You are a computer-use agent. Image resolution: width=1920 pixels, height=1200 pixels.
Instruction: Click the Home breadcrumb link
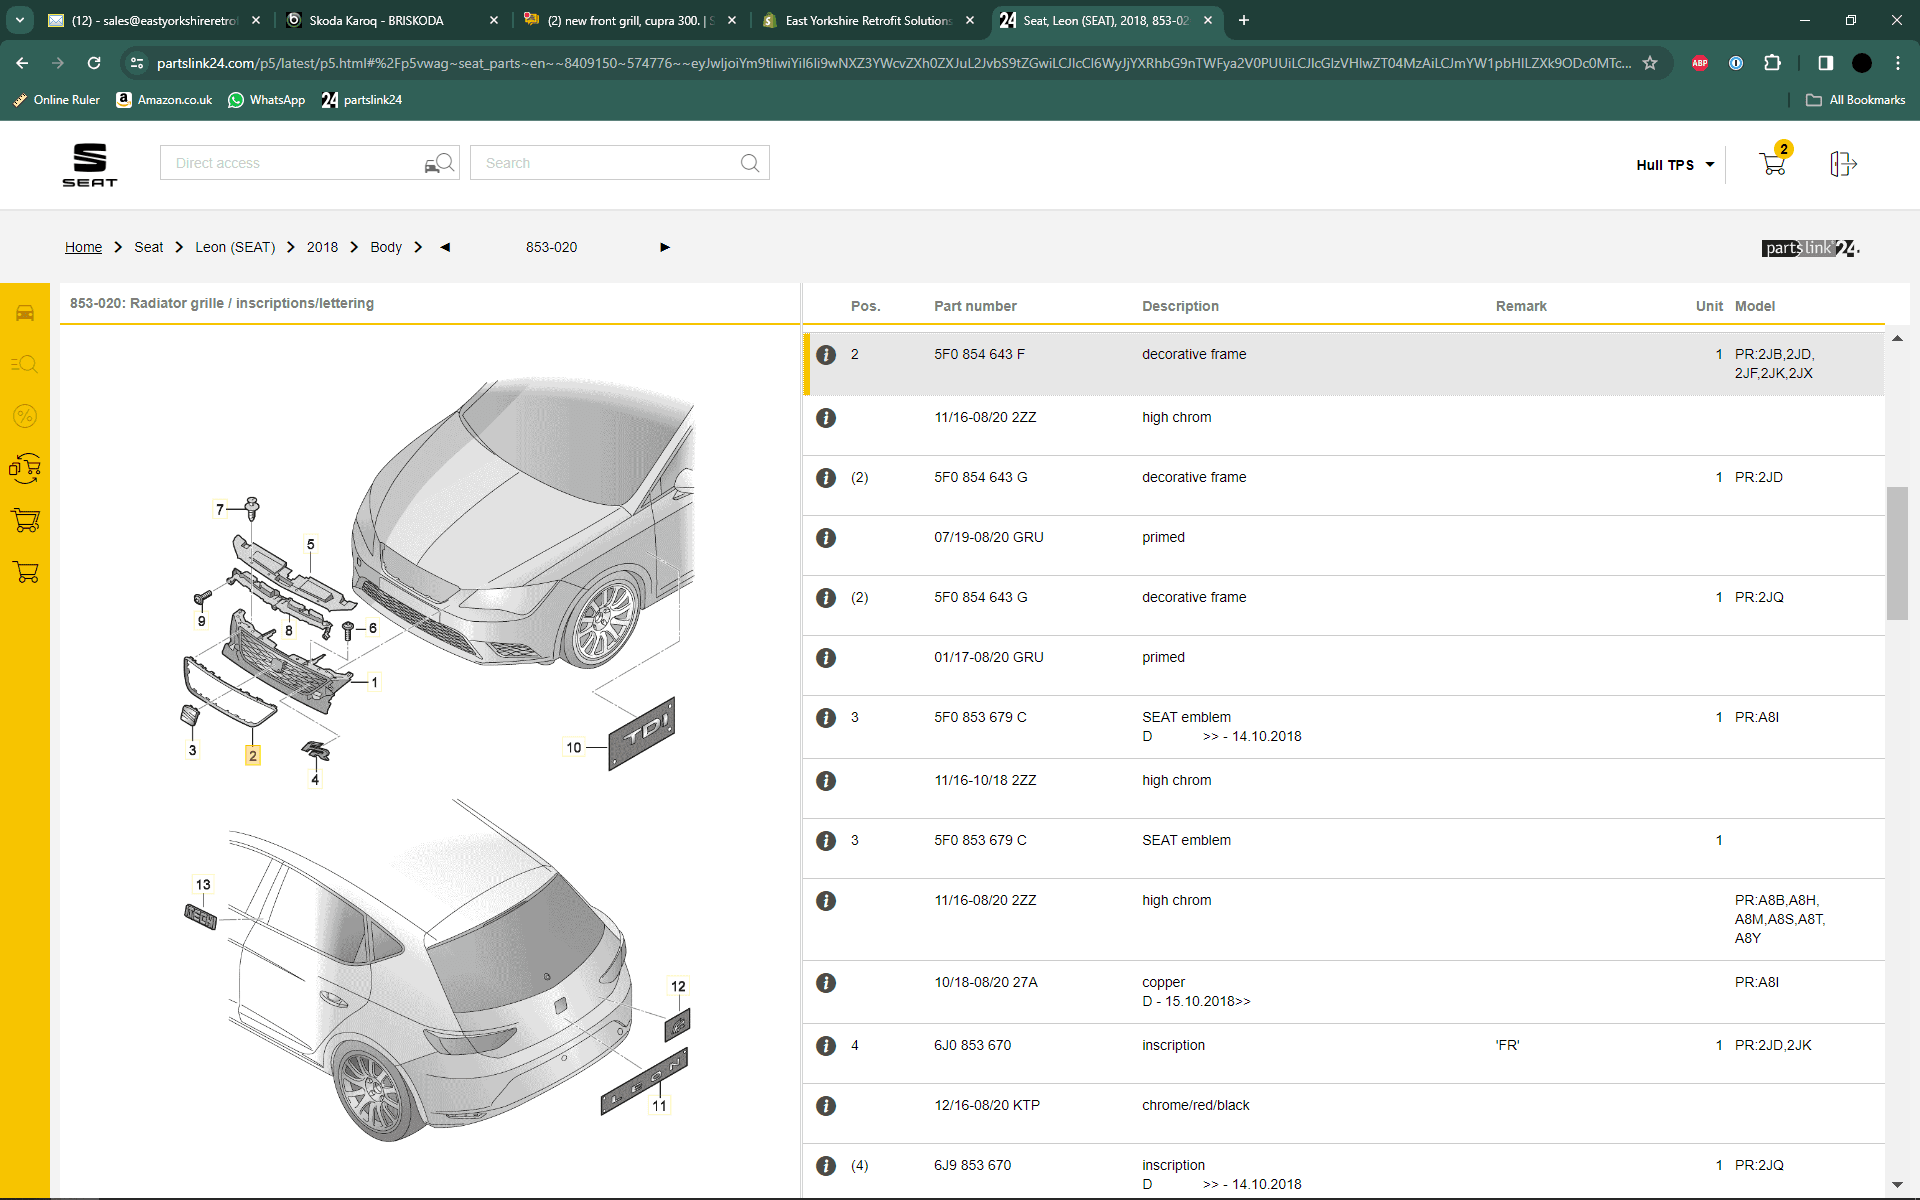[83, 247]
